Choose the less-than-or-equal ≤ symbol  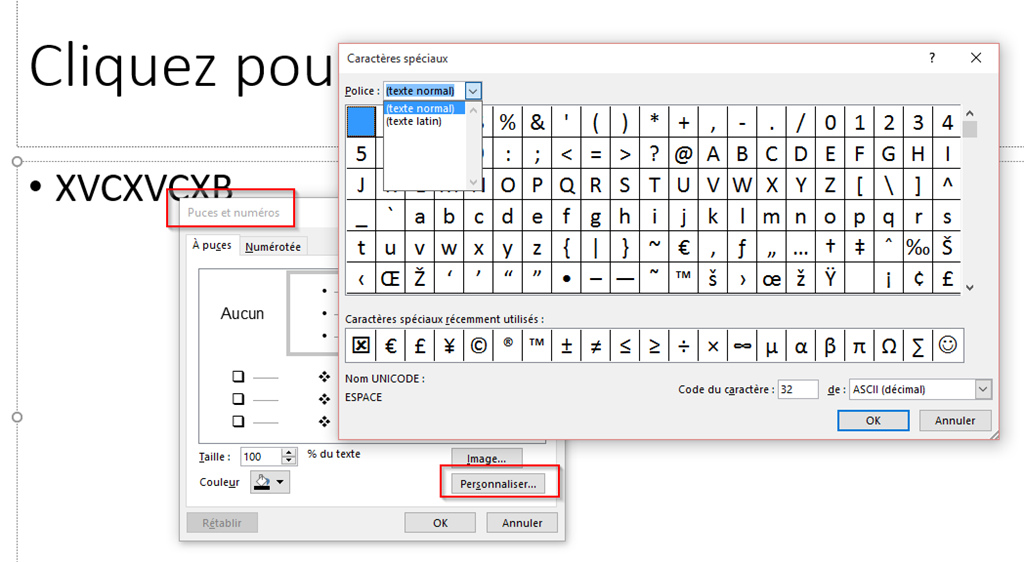[625, 345]
